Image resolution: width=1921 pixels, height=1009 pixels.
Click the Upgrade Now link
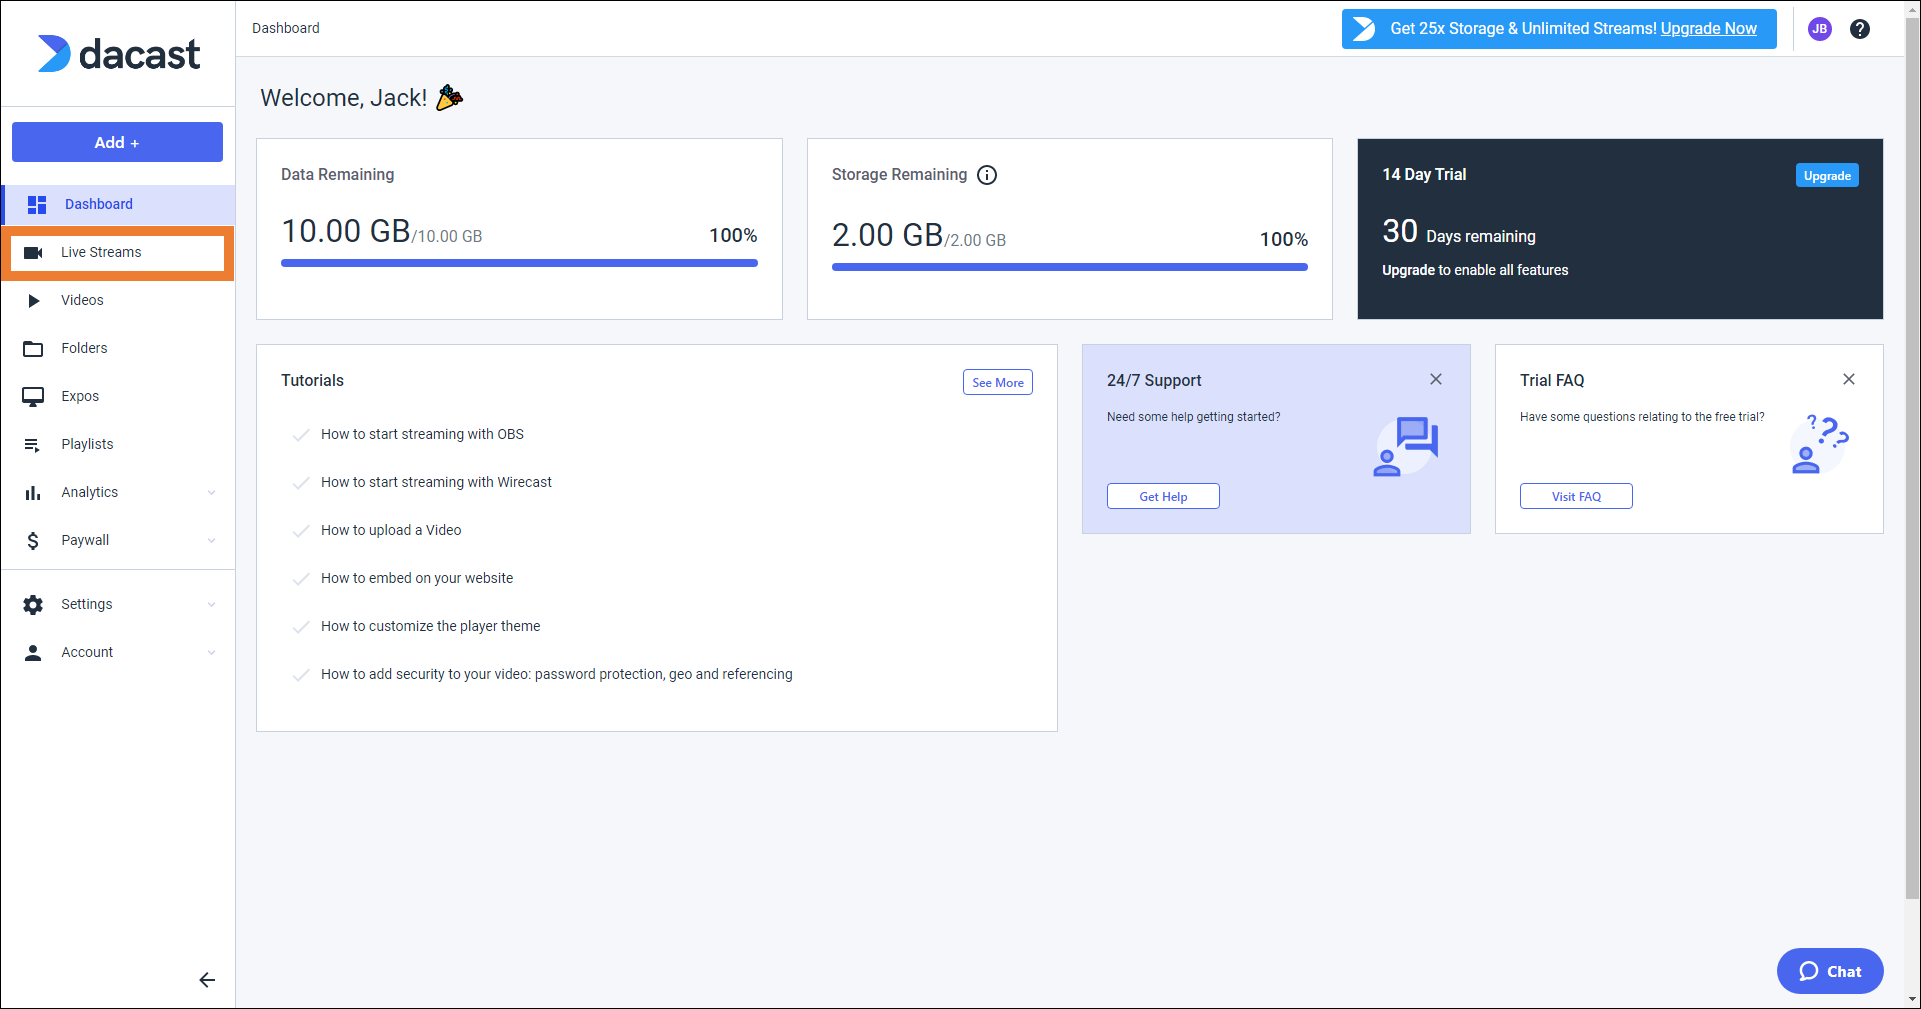coord(1708,29)
